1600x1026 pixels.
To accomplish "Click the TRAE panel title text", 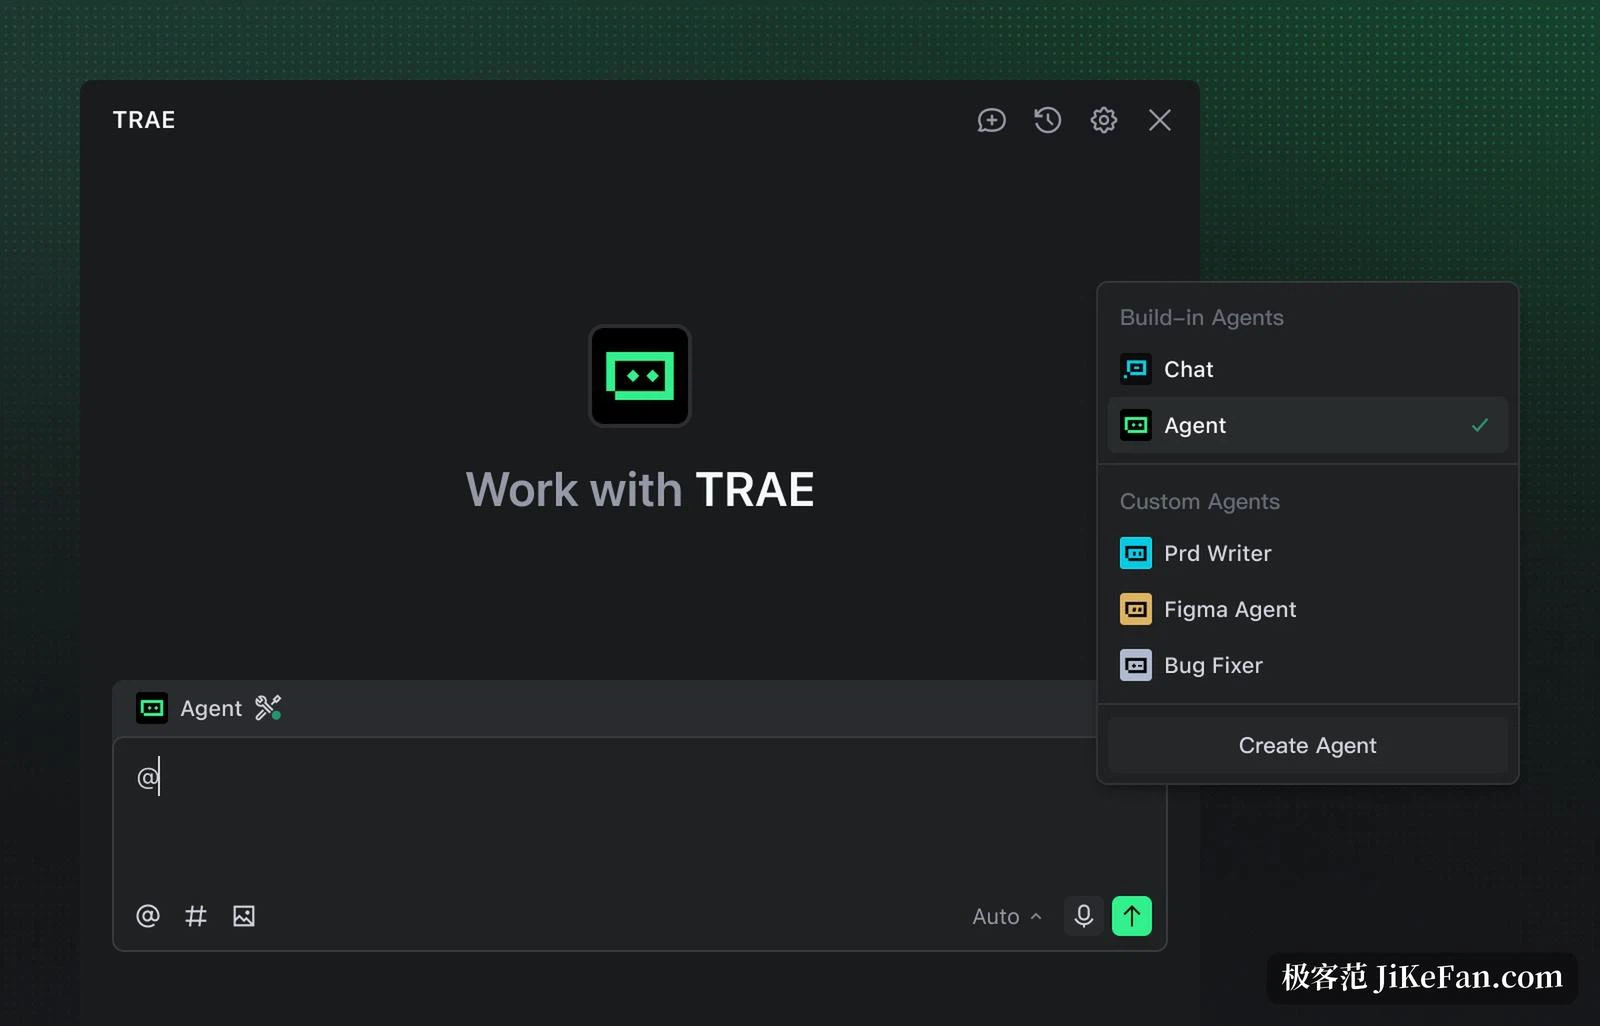I will click(x=144, y=120).
